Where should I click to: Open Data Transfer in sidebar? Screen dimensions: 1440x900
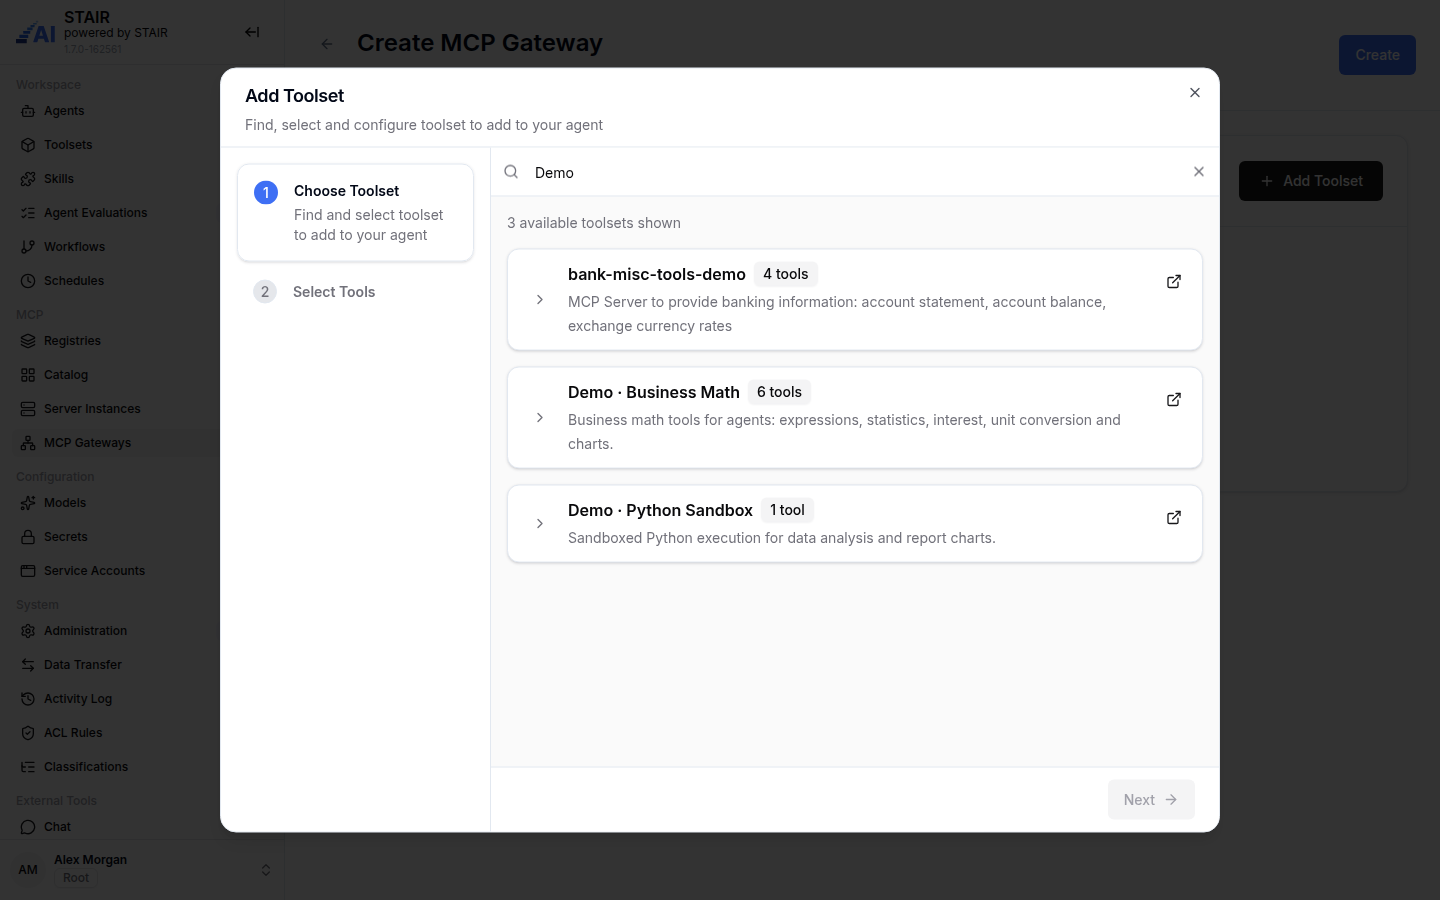coord(83,665)
